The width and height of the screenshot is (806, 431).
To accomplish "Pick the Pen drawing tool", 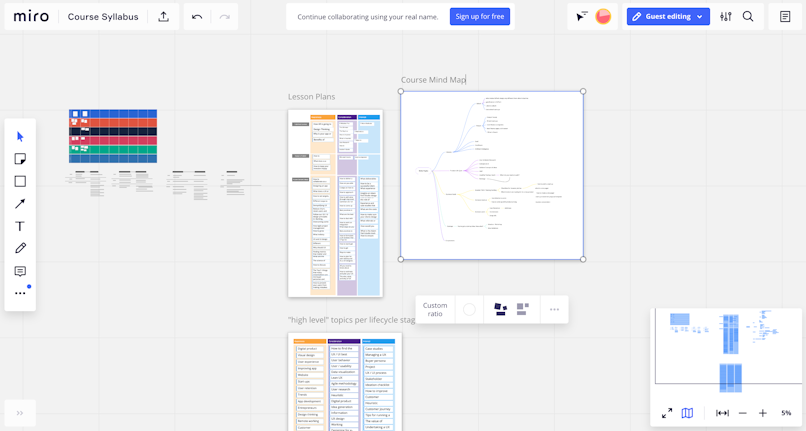I will (20, 248).
